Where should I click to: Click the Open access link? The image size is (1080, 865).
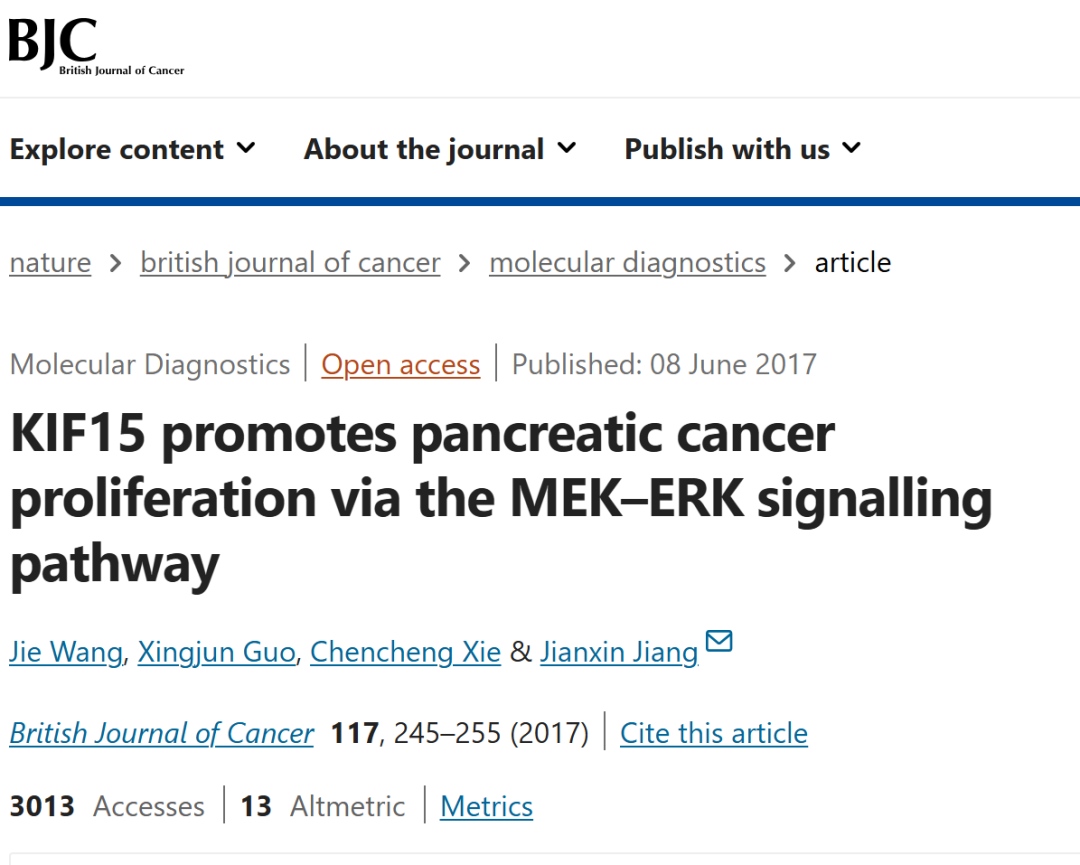coord(400,364)
